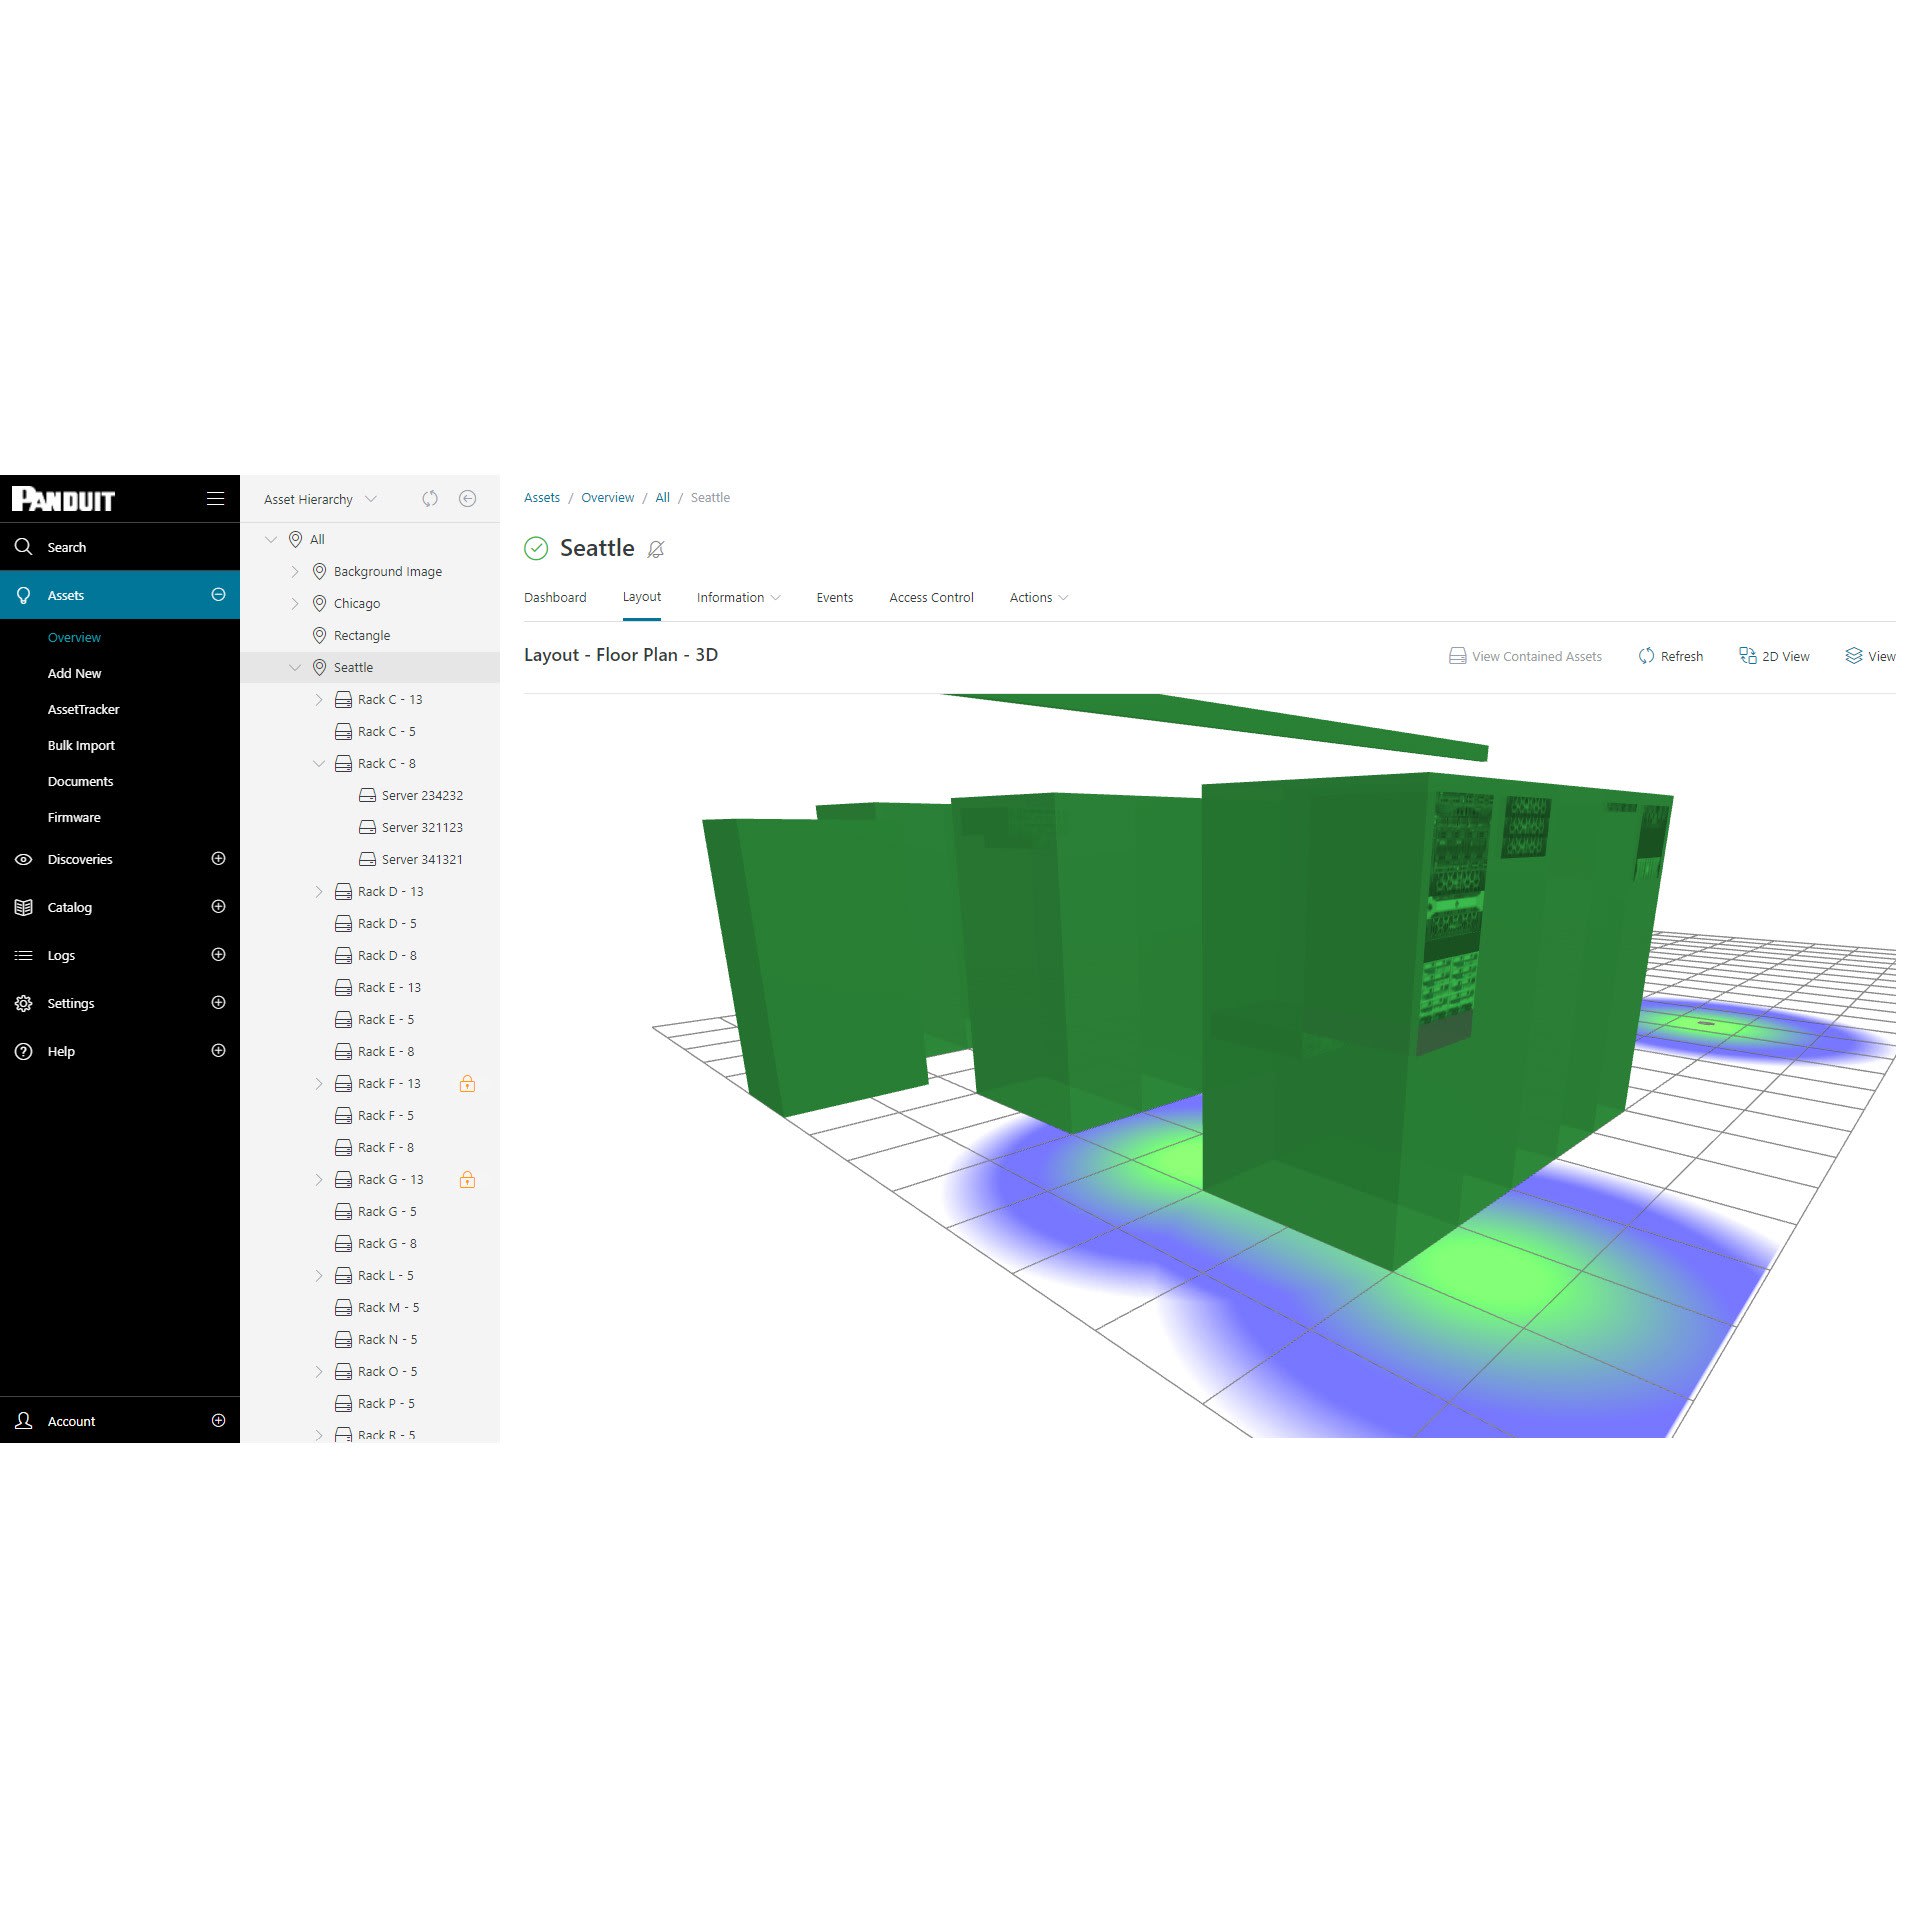
Task: Click the Overview breadcrumb link
Action: click(x=607, y=497)
